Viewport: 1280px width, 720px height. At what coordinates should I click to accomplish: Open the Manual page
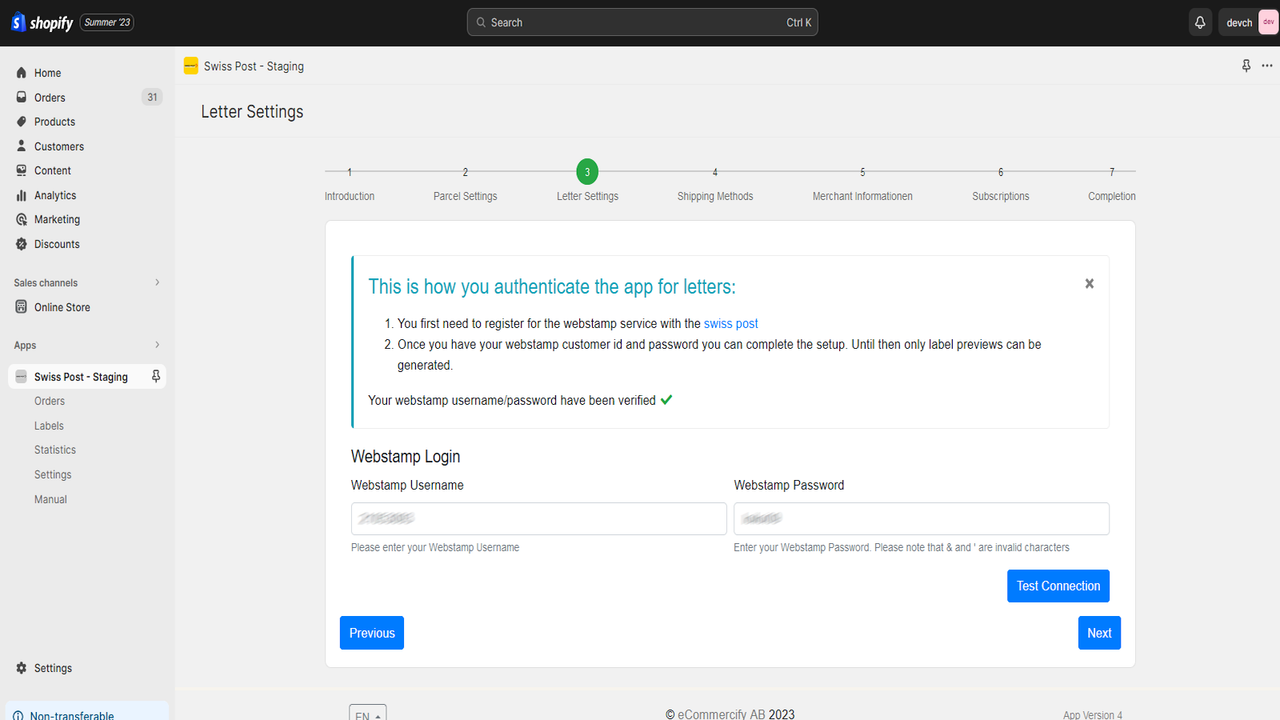pyautogui.click(x=50, y=499)
